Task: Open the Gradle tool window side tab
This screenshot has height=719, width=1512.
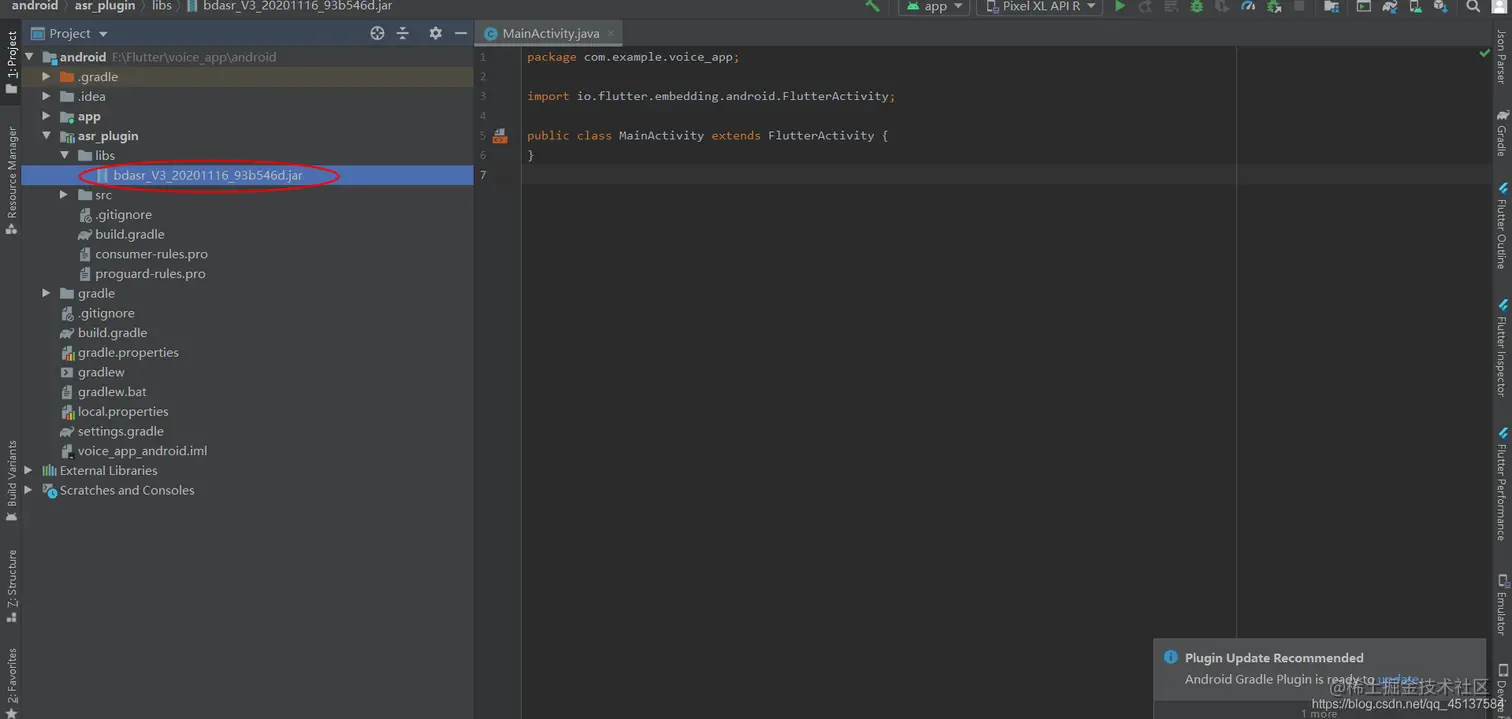Action: click(1501, 132)
